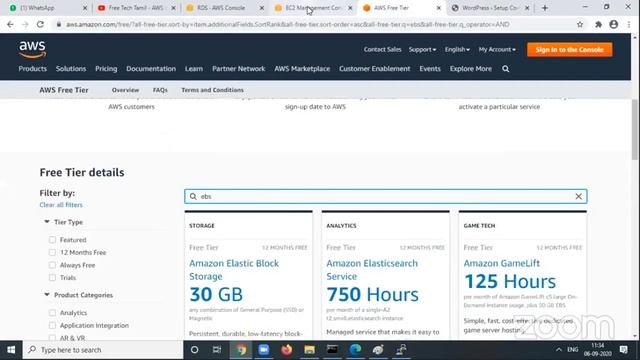Click the Contact Sales link

click(382, 49)
